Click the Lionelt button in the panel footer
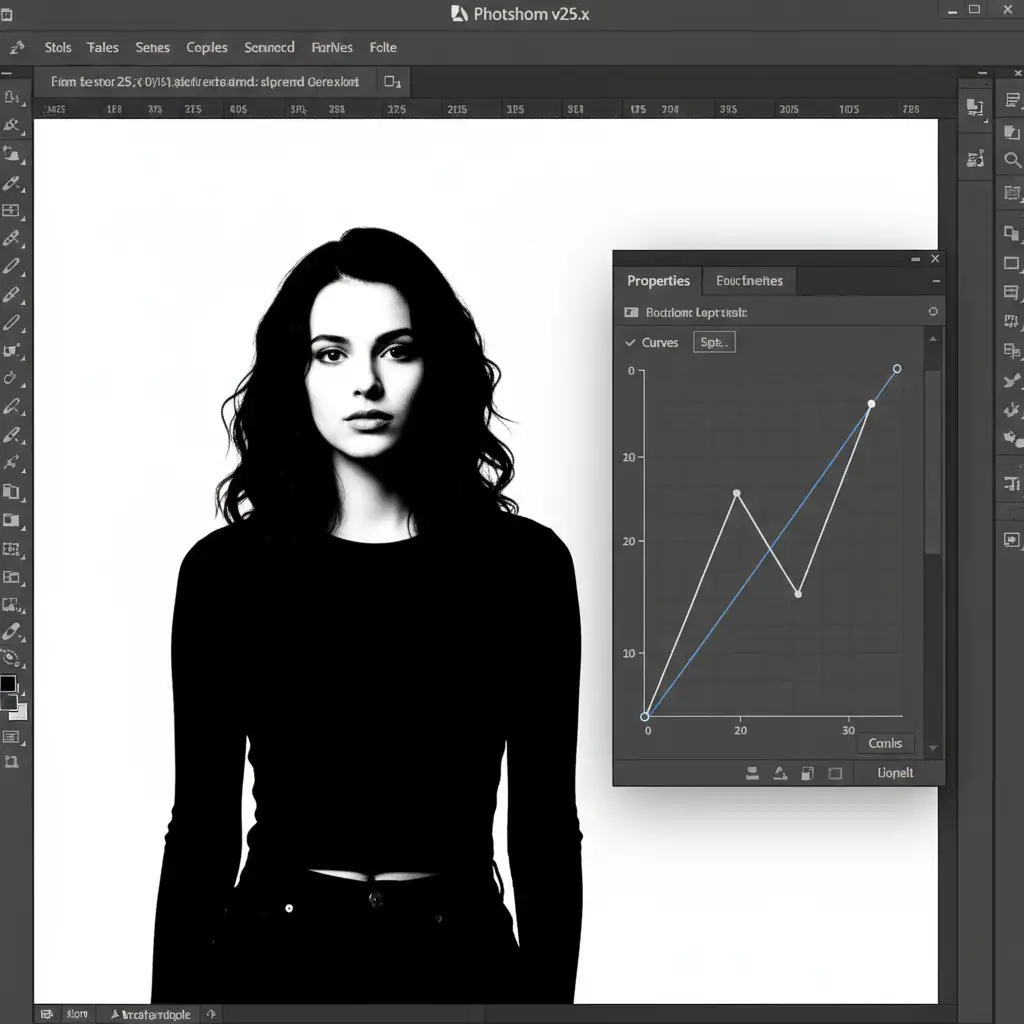This screenshot has width=1024, height=1024. point(894,773)
